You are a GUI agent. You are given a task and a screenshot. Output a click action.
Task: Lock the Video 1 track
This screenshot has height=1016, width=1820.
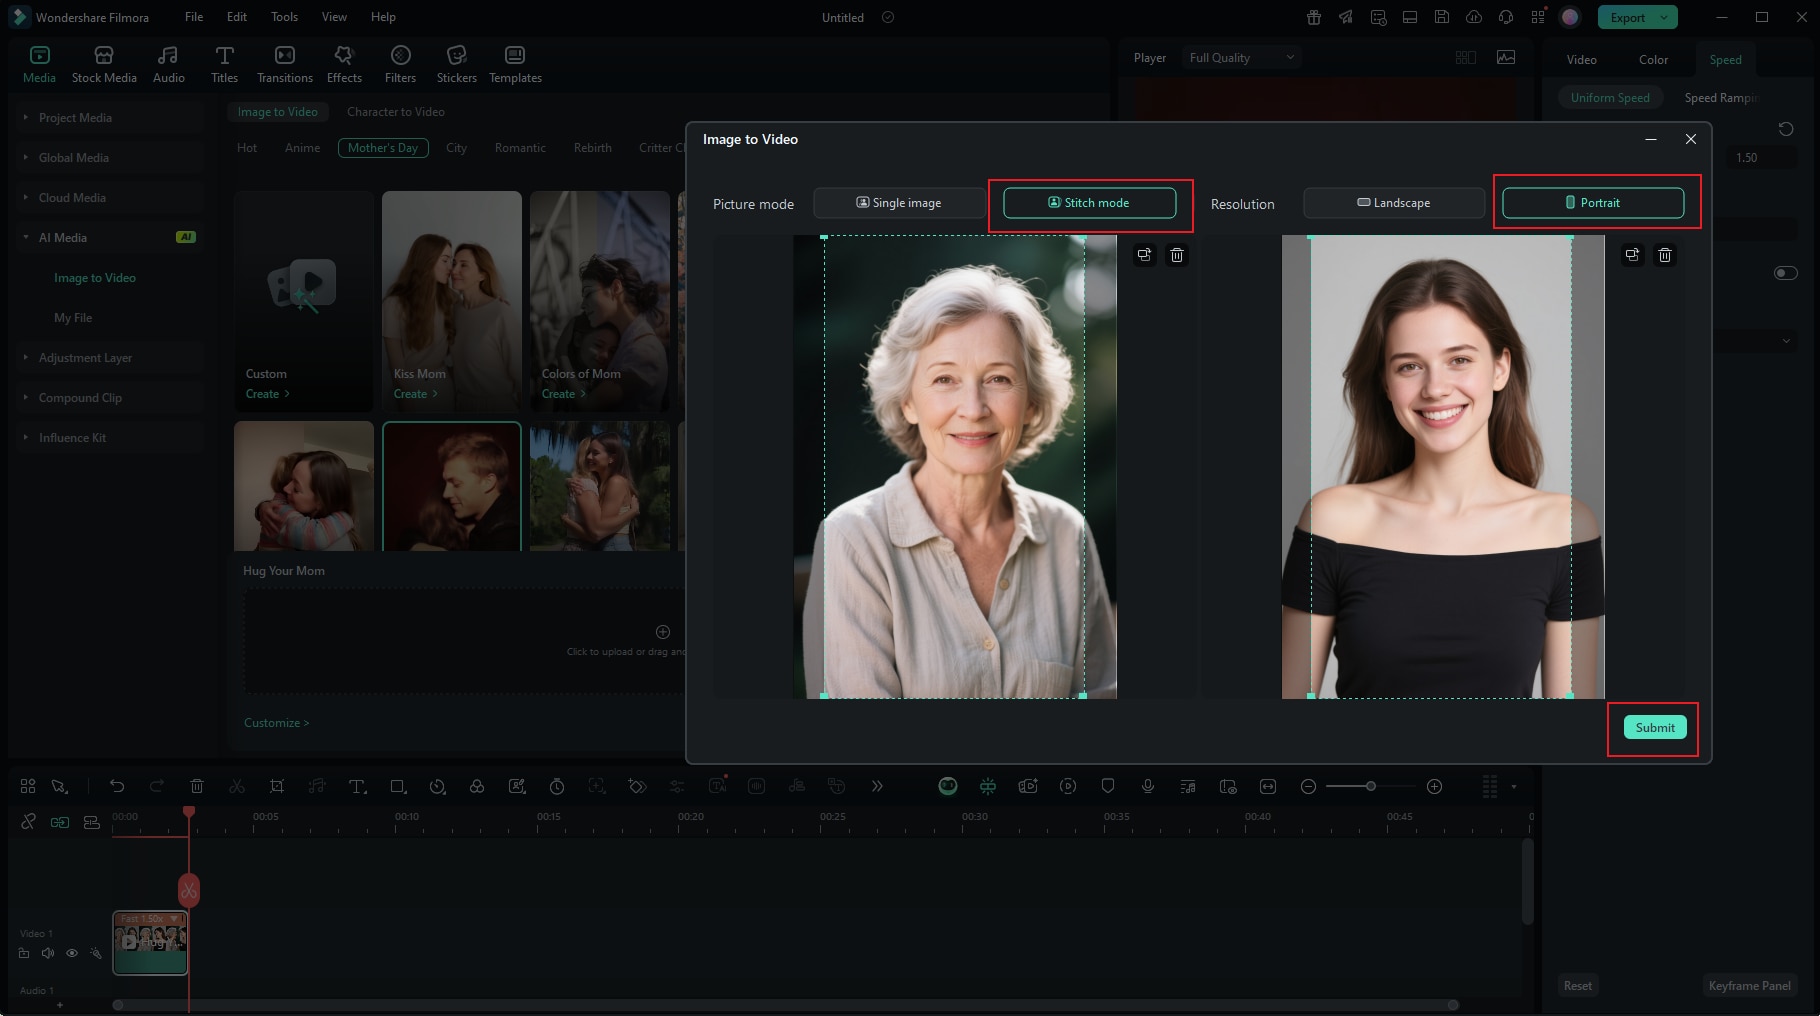click(x=24, y=953)
